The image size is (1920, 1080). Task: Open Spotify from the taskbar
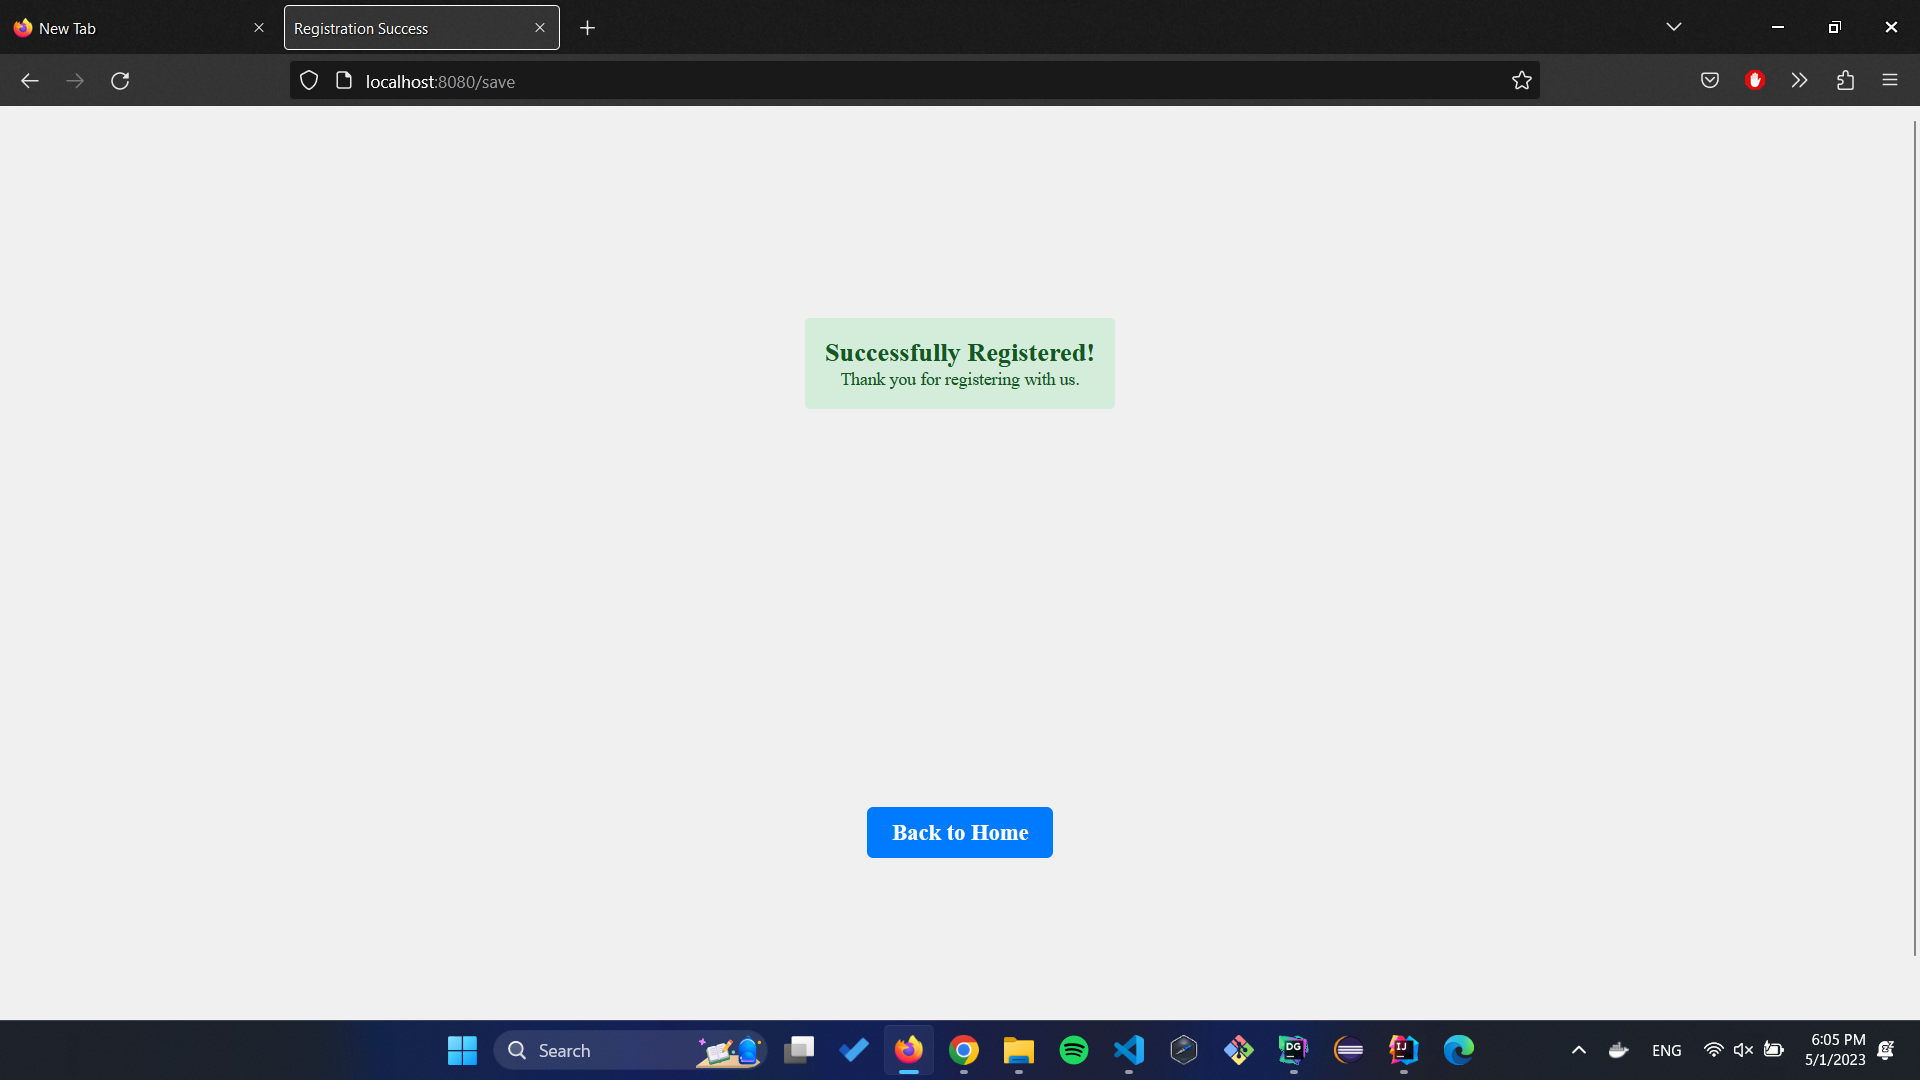click(1073, 1050)
